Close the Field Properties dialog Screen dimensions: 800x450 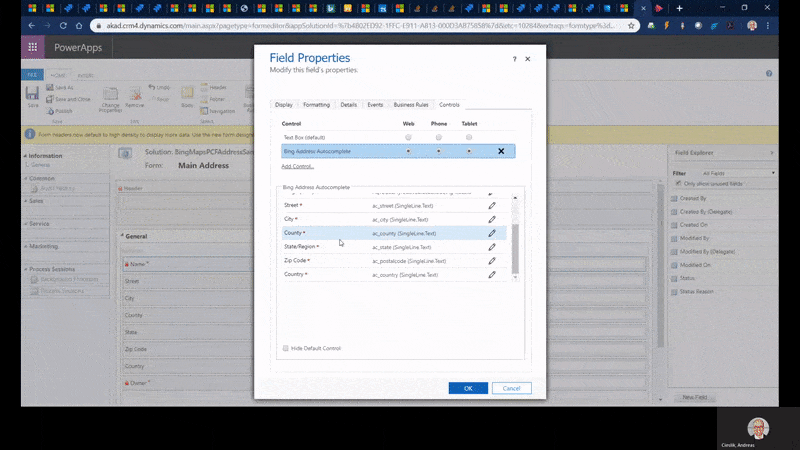528,59
